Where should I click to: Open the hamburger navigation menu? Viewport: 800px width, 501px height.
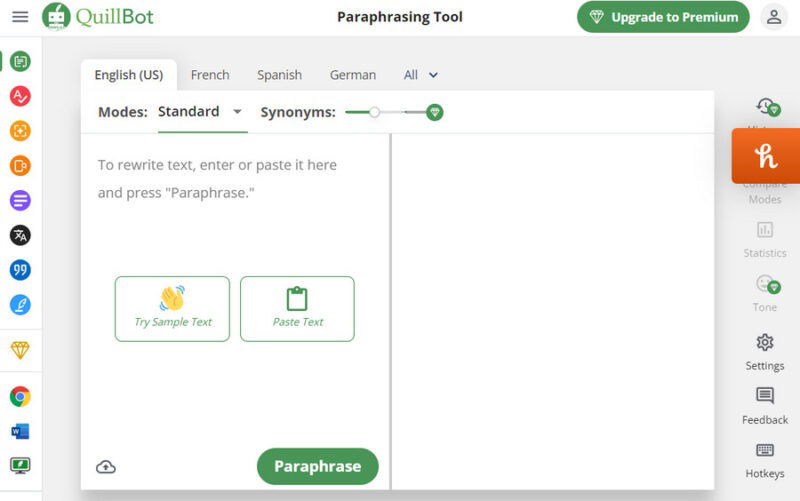(x=20, y=17)
